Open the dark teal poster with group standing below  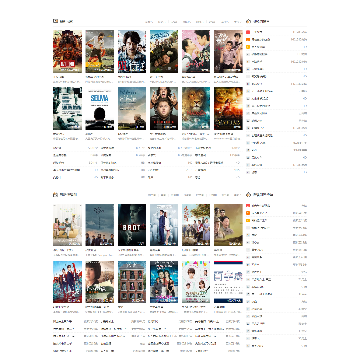(100, 225)
